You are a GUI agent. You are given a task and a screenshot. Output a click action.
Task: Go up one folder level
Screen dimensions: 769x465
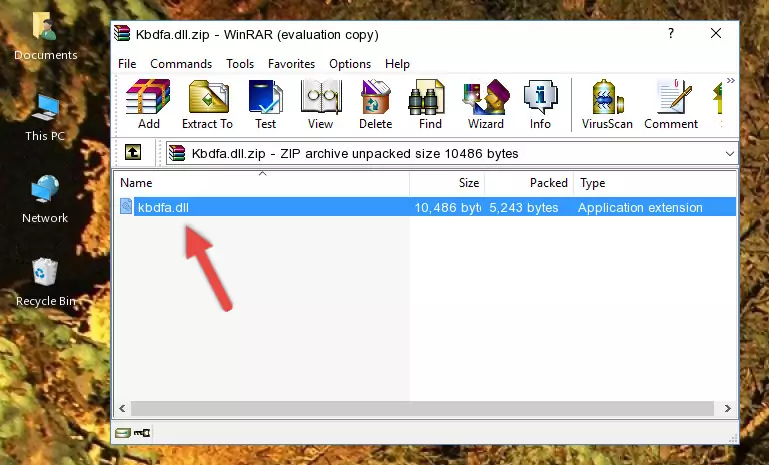[x=133, y=153]
